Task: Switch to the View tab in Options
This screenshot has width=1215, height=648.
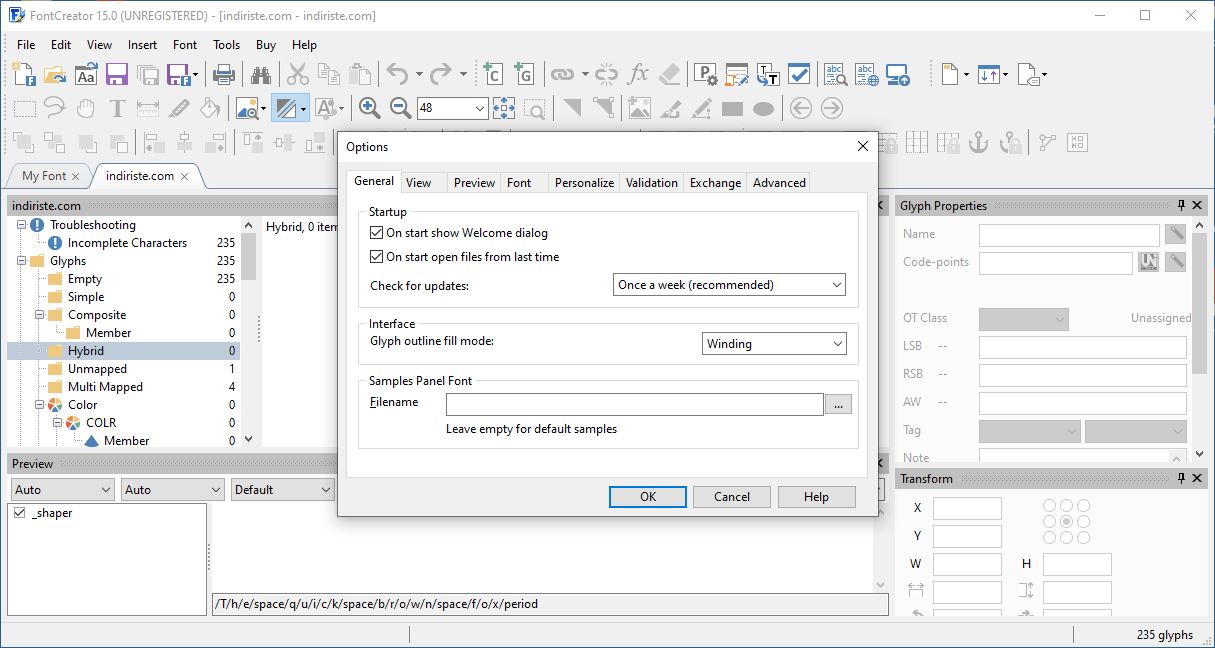Action: pos(419,182)
